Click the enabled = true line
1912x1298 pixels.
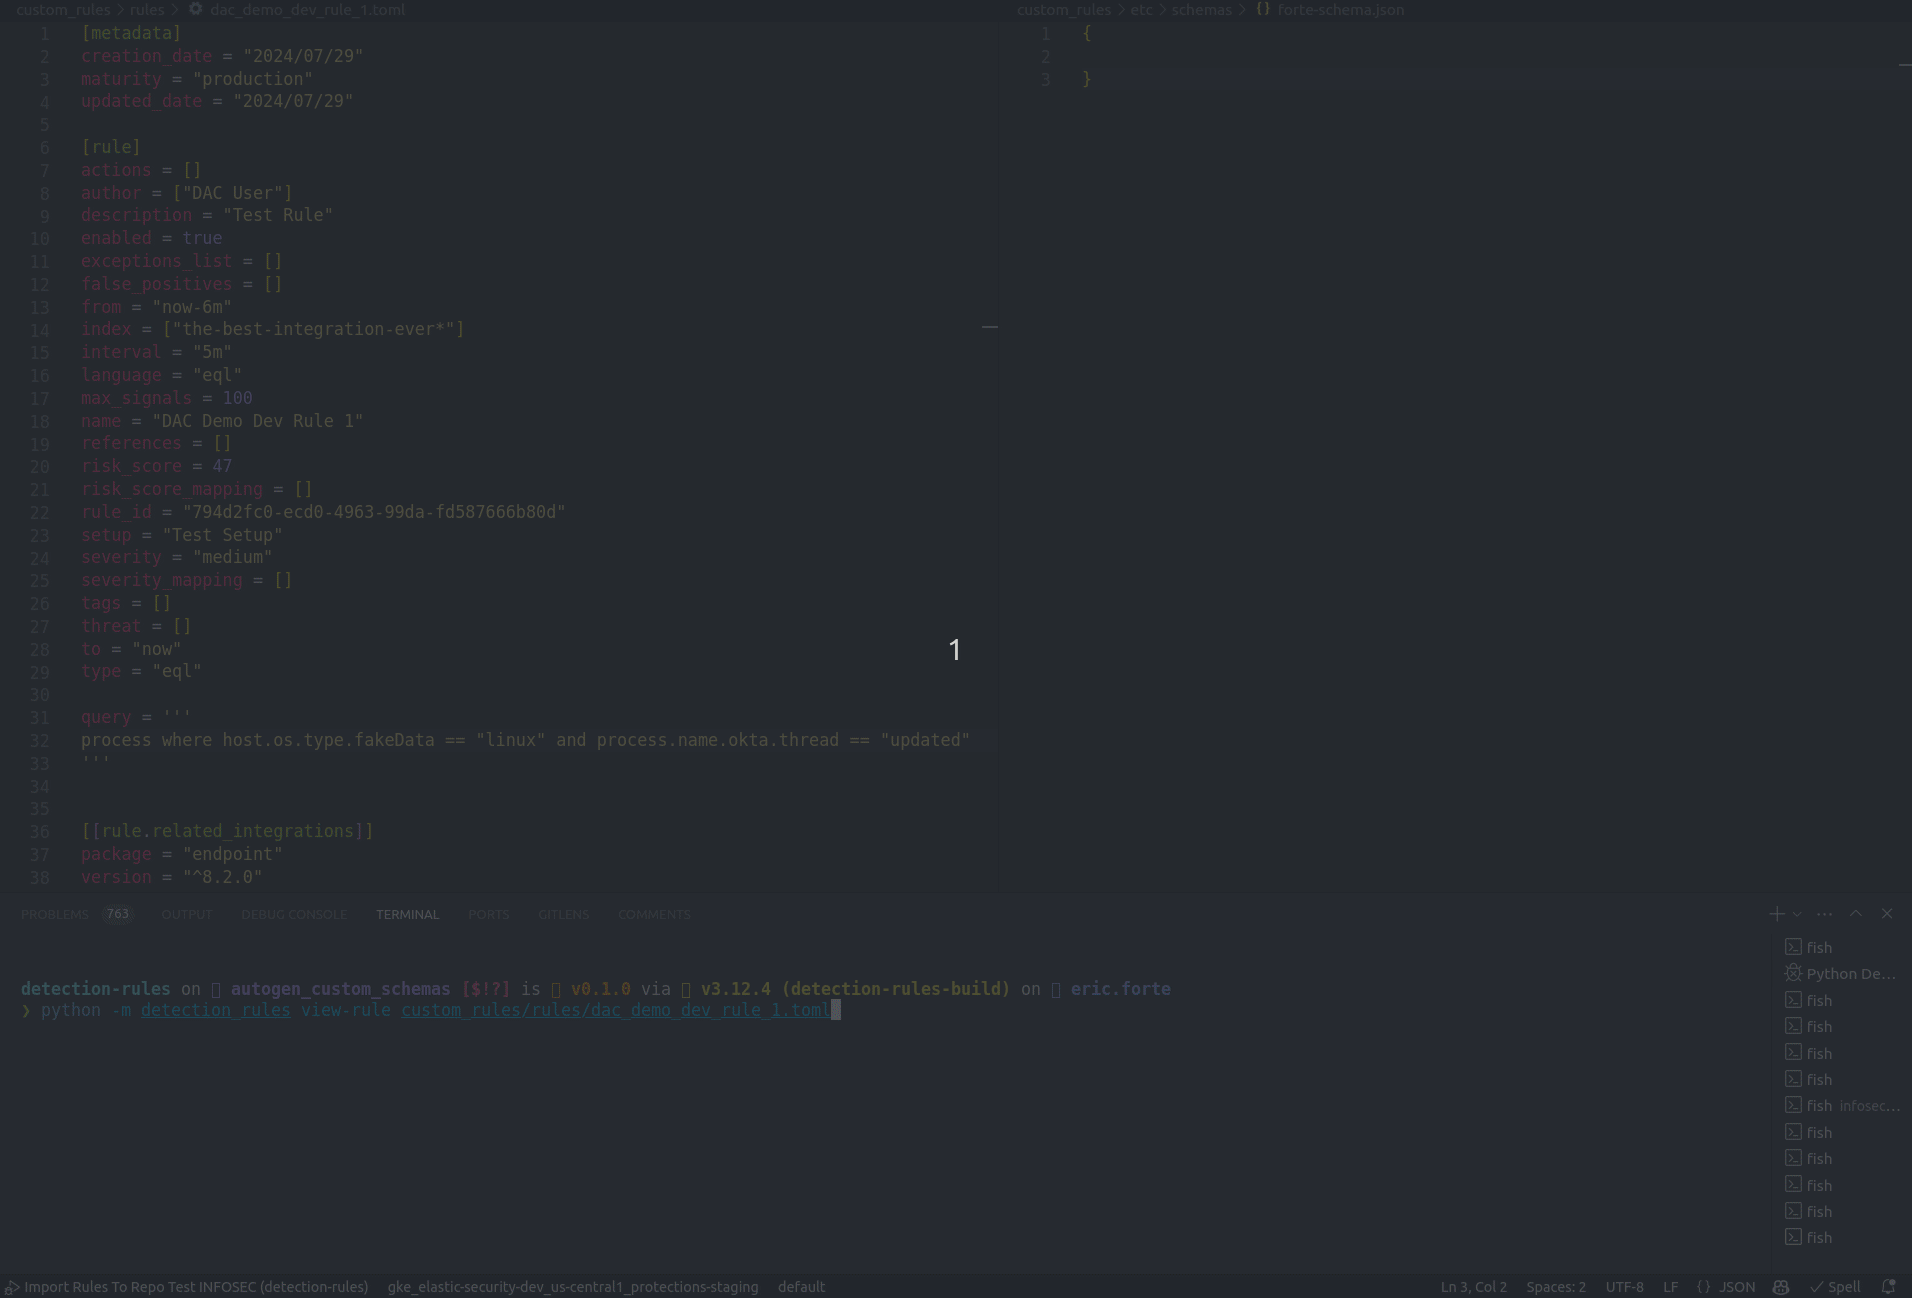[x=151, y=238]
